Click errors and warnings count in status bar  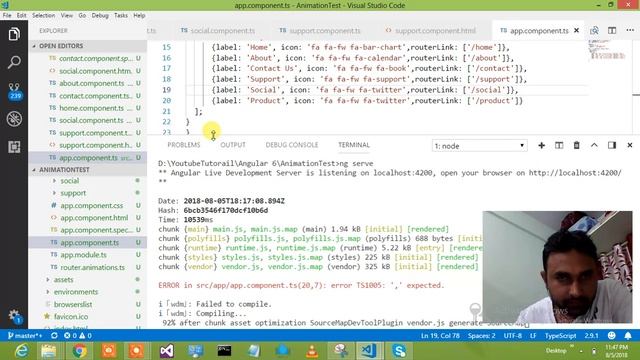(x=78, y=336)
